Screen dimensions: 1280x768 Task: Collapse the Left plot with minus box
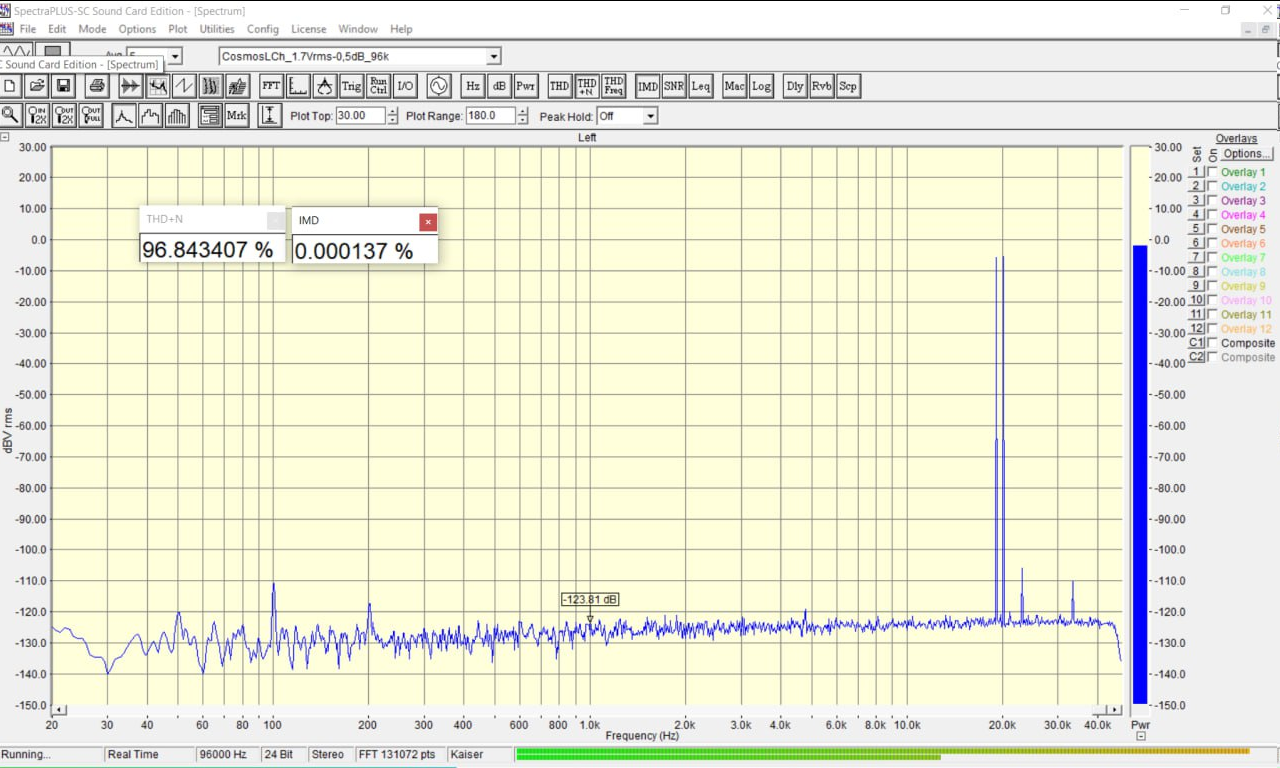point(5,138)
